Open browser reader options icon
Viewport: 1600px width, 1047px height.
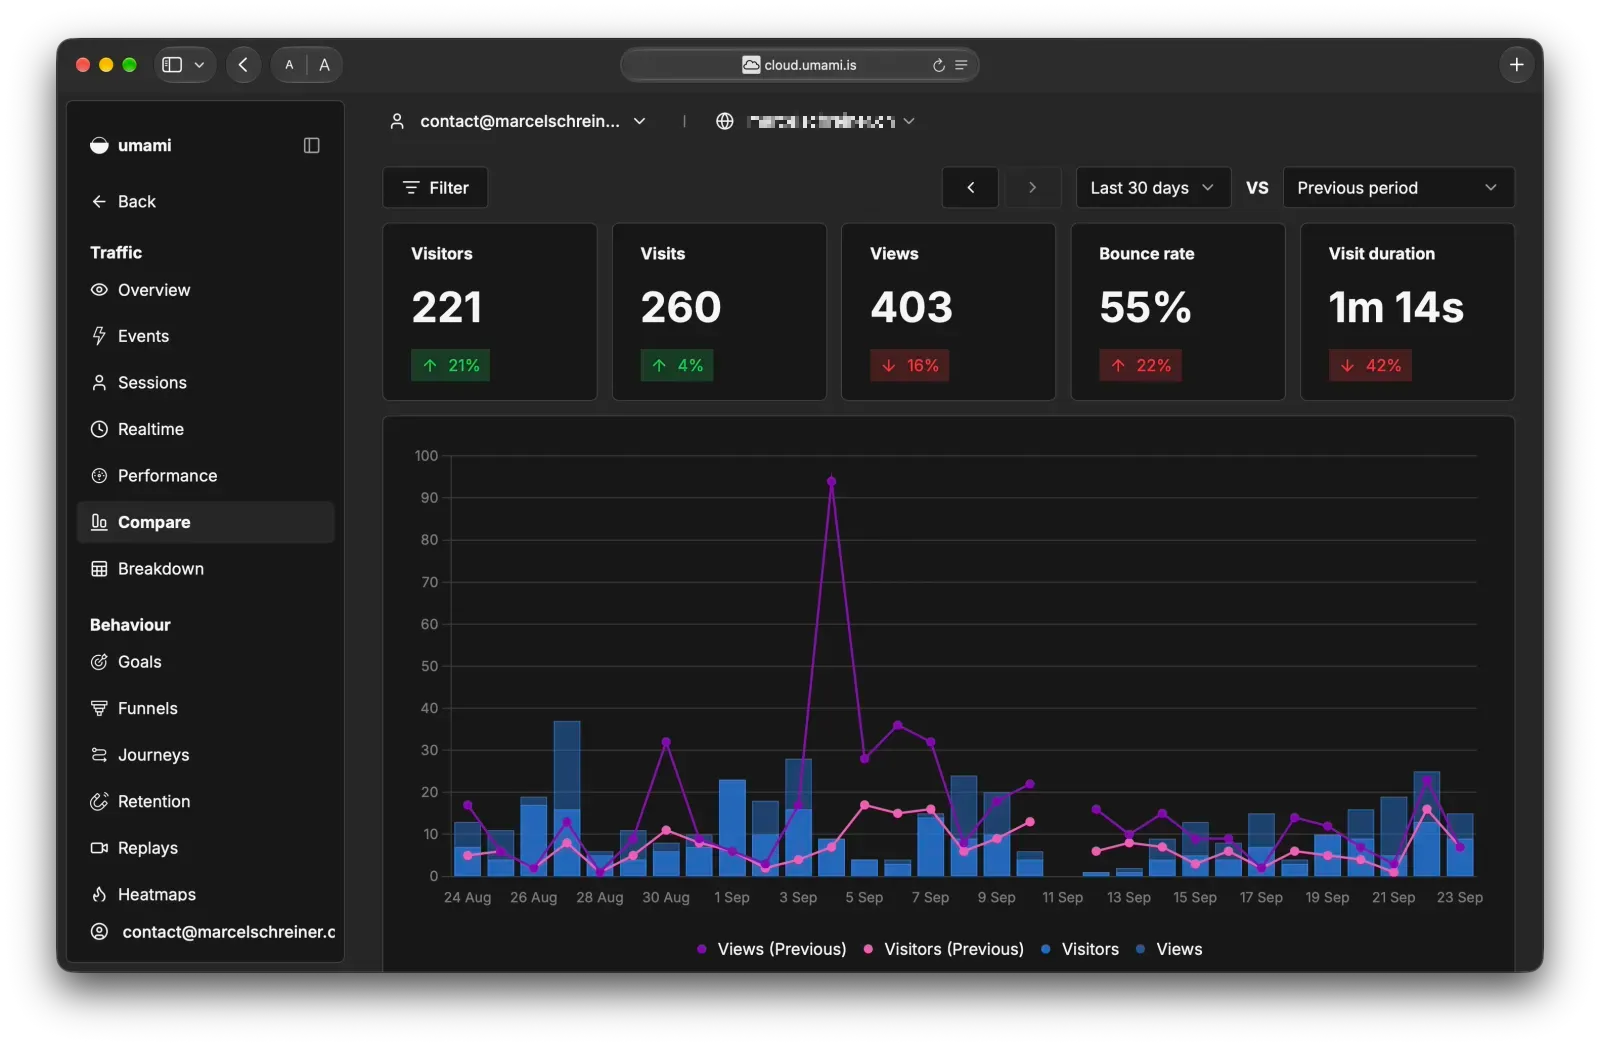pos(961,65)
